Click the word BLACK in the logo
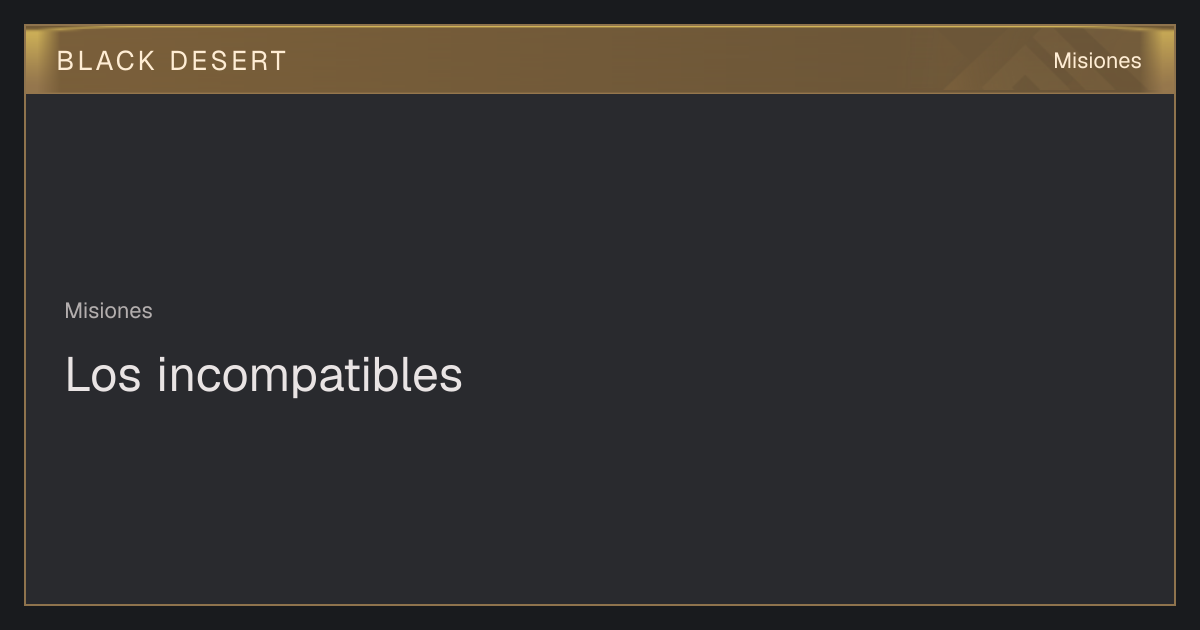 click(106, 61)
